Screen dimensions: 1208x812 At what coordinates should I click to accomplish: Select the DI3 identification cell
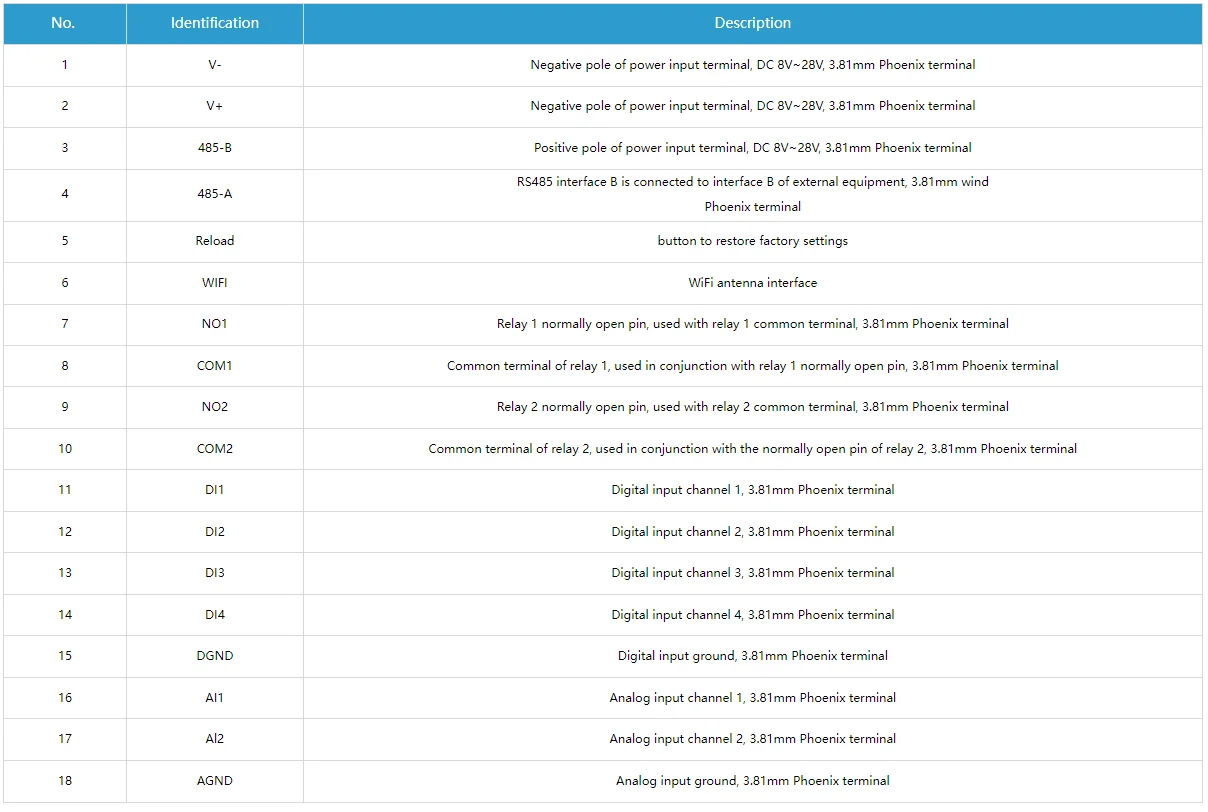pos(214,573)
